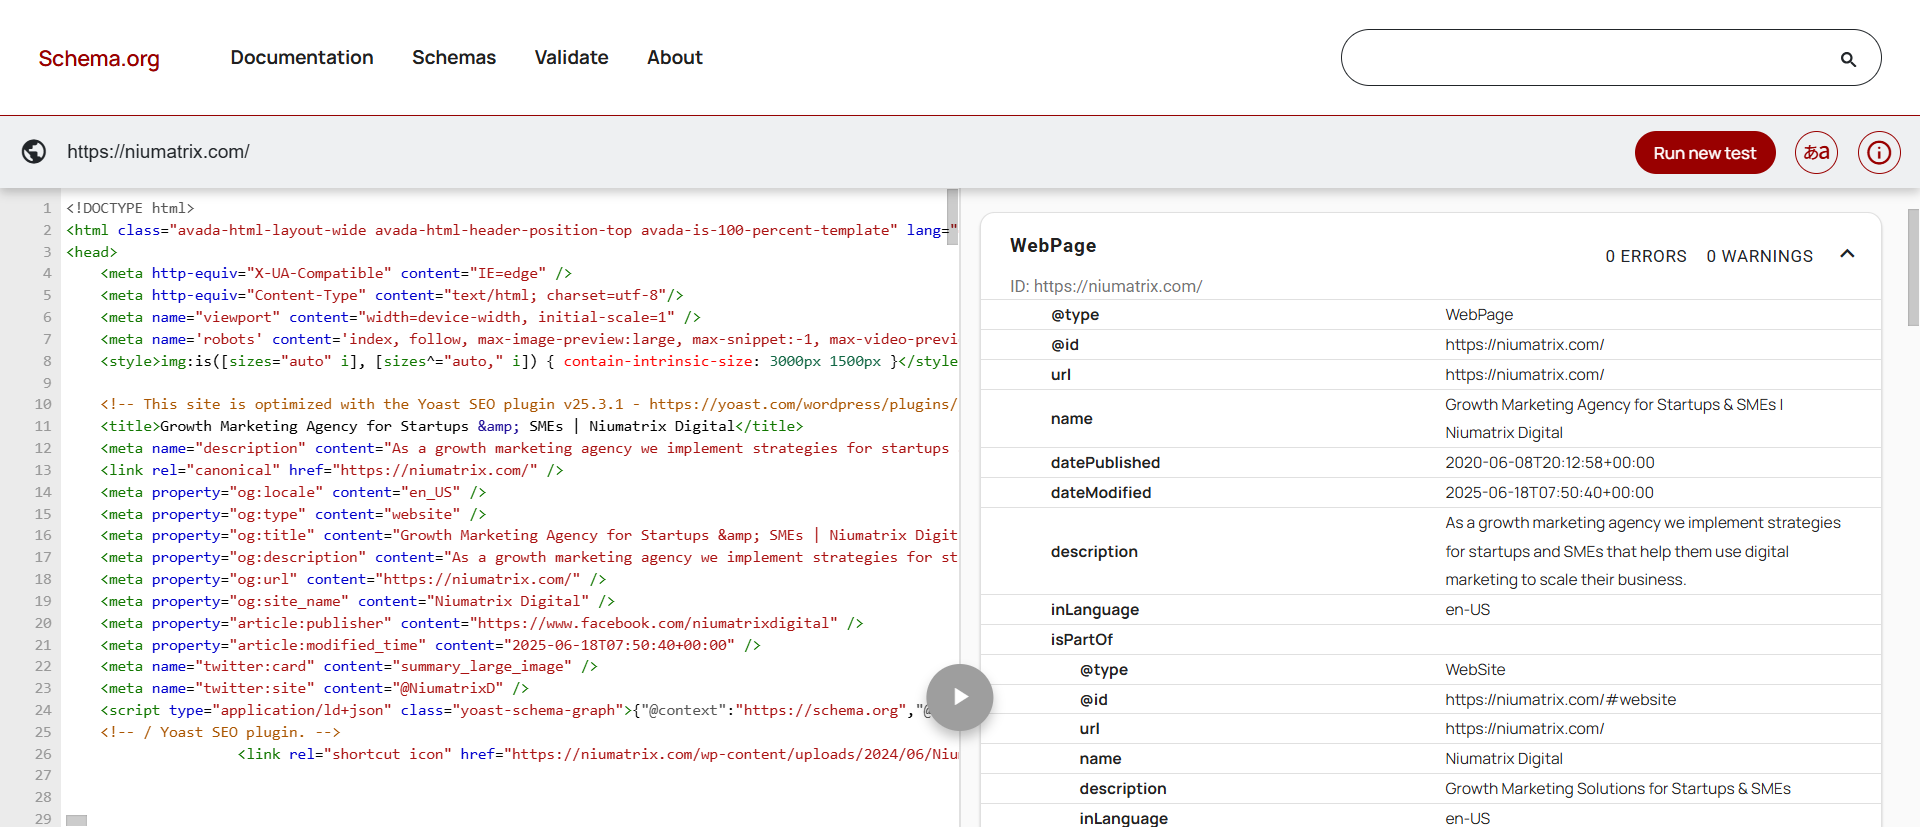1920x827 pixels.
Task: Click the WebPage name property label
Action: coord(1071,419)
